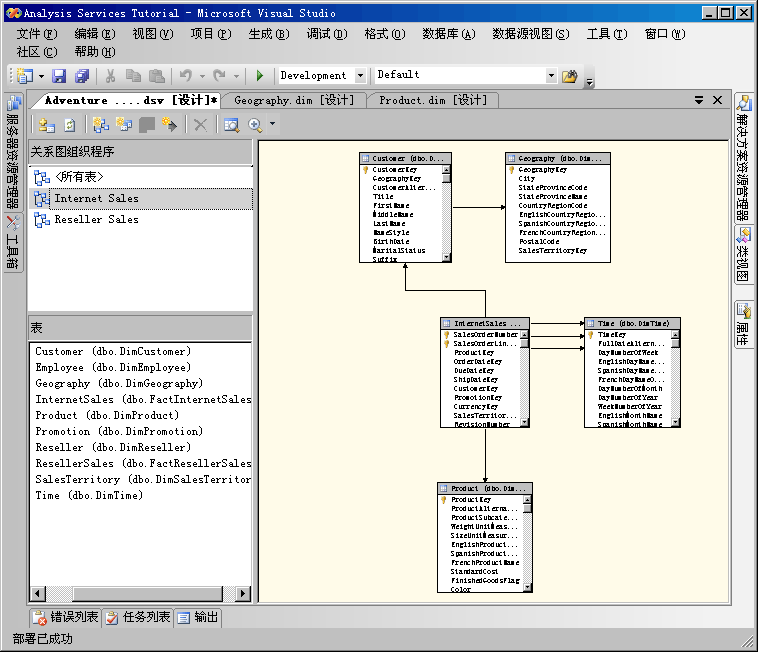
Task: Open the Development configuration dropdown
Action: click(x=358, y=76)
